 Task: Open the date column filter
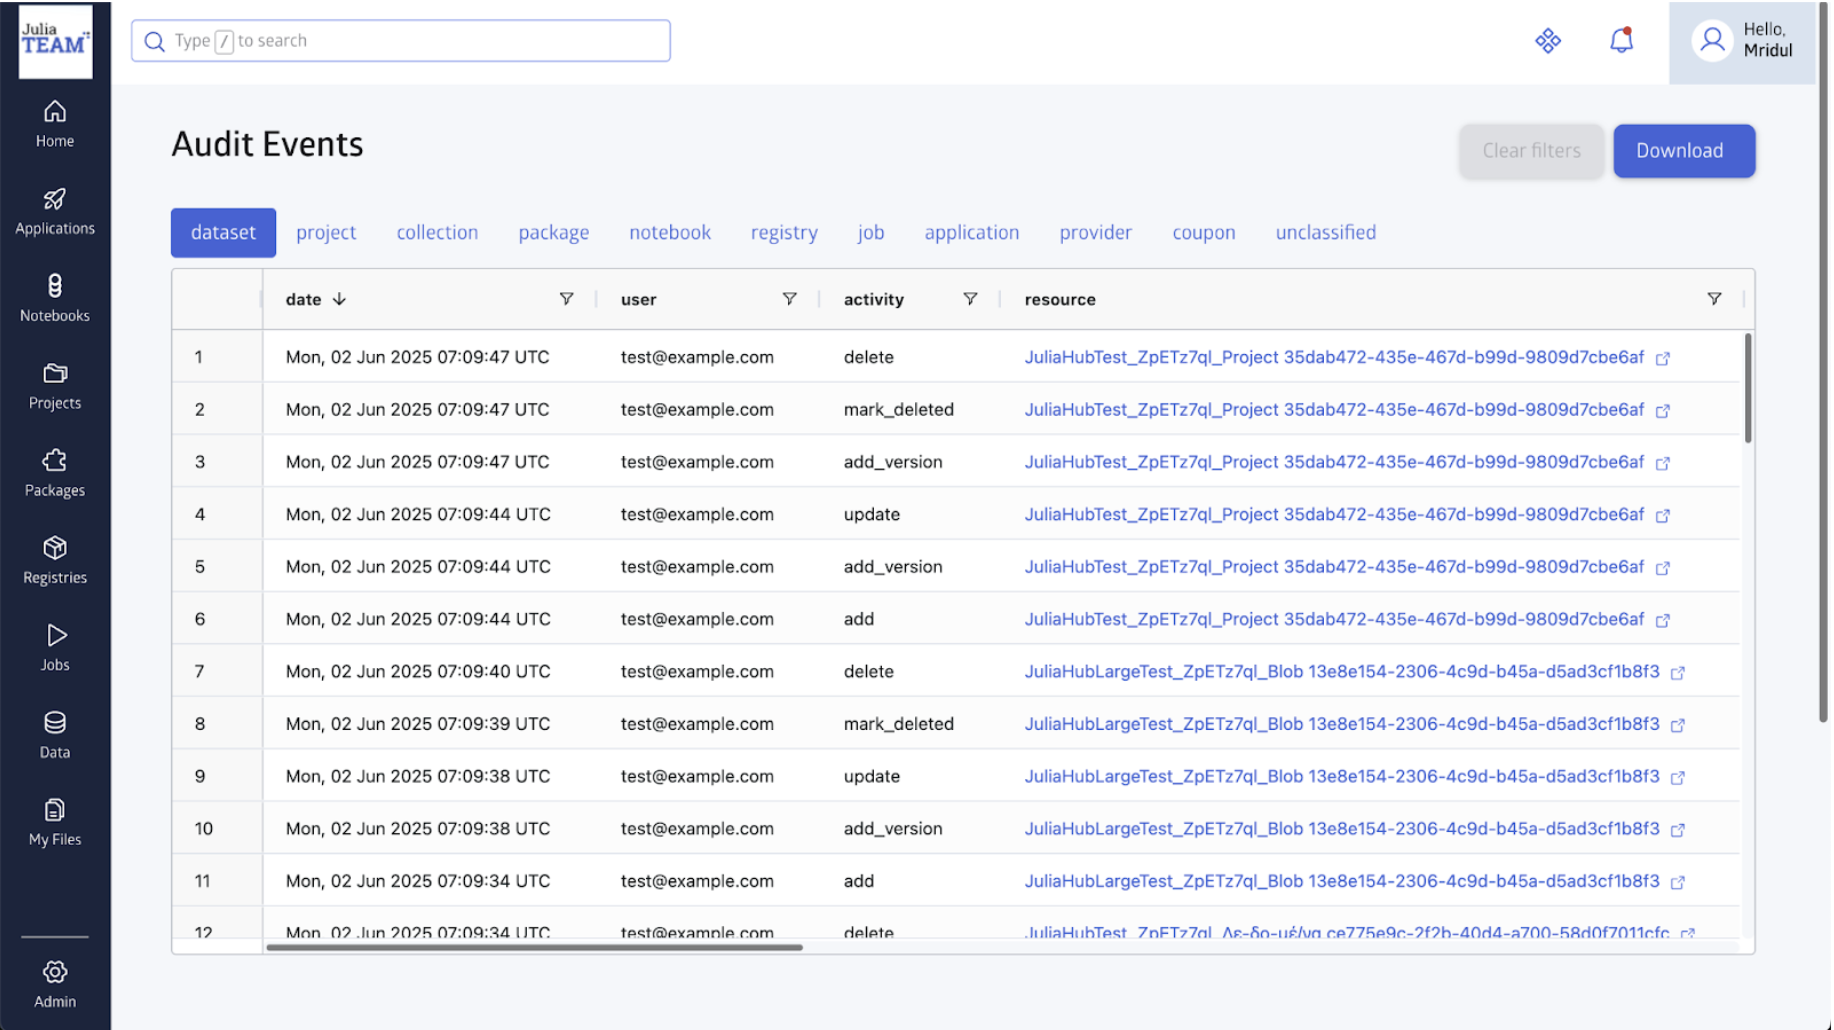point(566,299)
